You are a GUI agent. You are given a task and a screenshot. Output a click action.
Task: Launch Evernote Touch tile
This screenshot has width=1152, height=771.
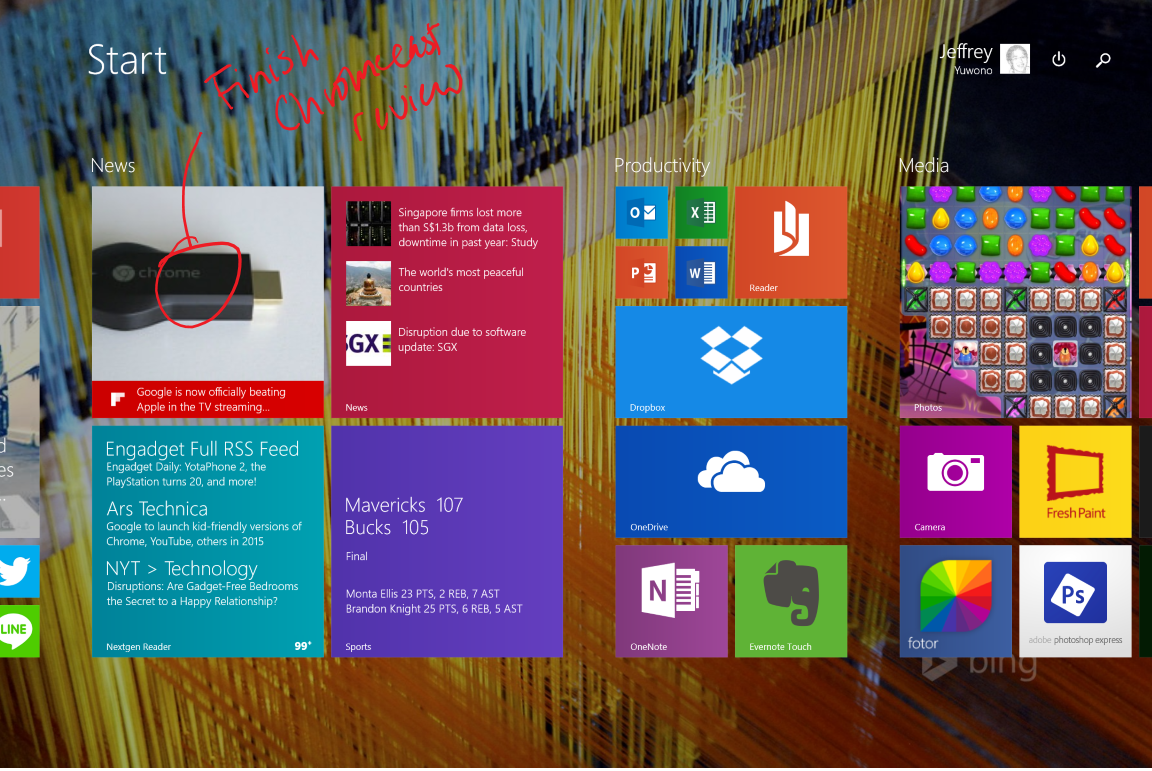pos(791,600)
